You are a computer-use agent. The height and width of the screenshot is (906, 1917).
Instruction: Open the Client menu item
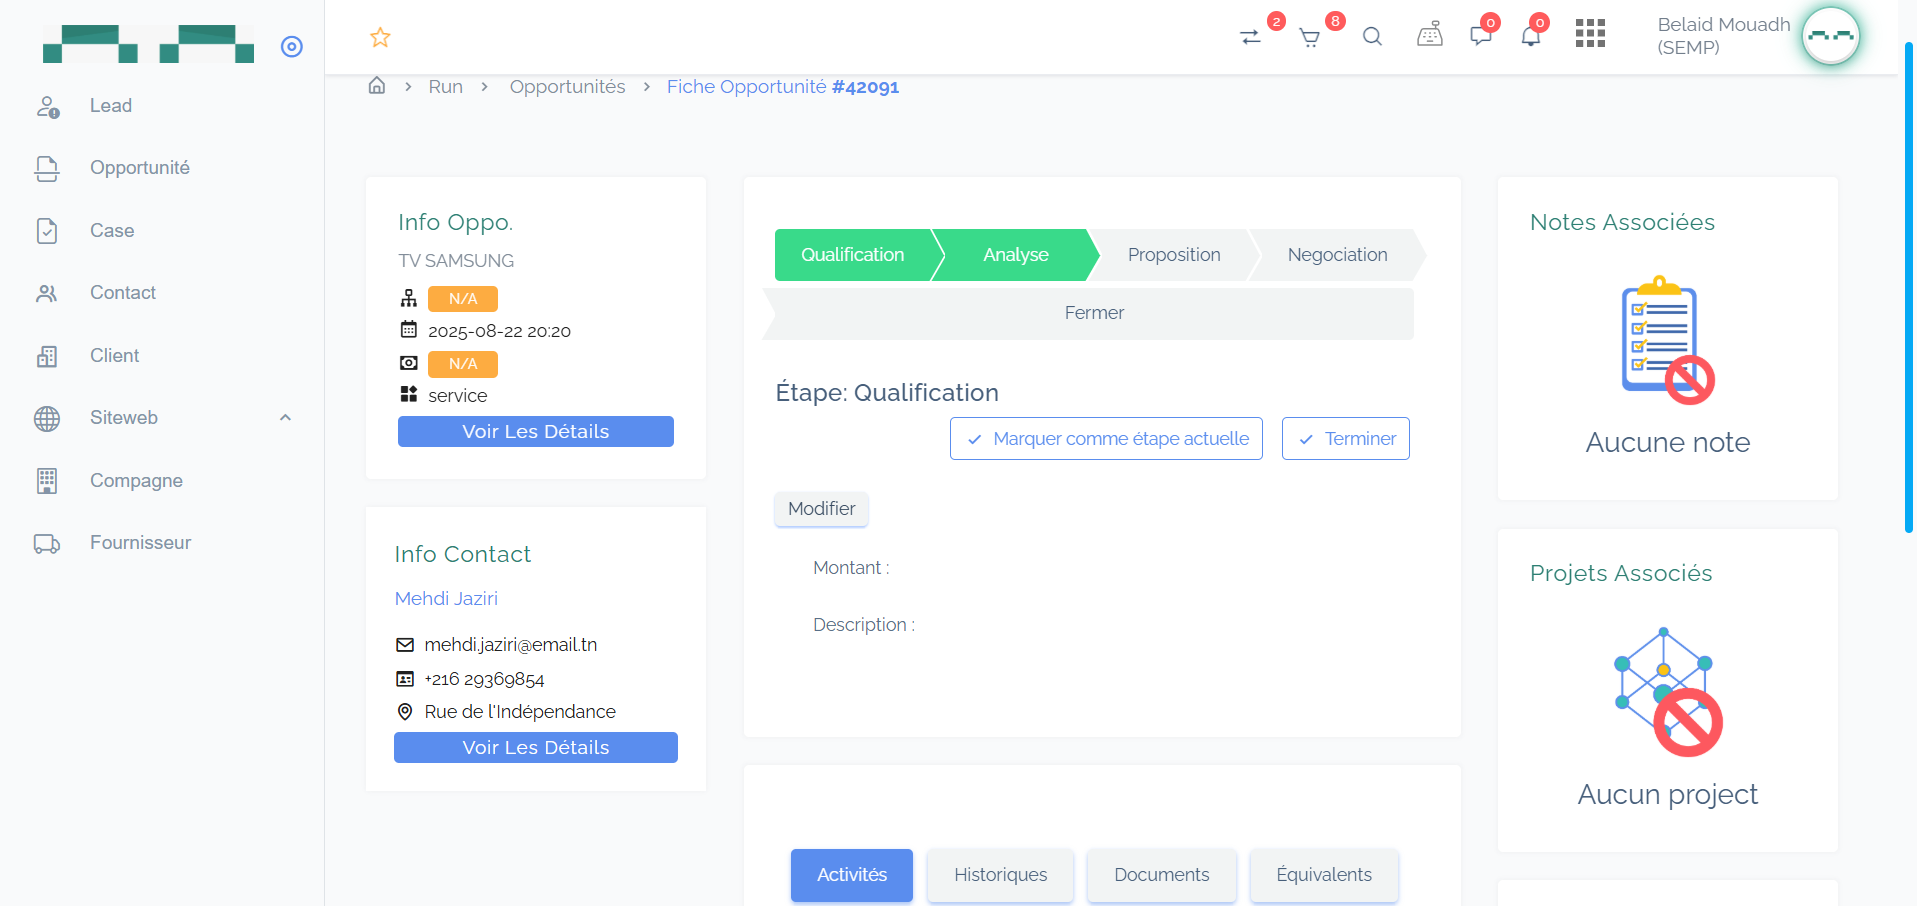pos(115,356)
